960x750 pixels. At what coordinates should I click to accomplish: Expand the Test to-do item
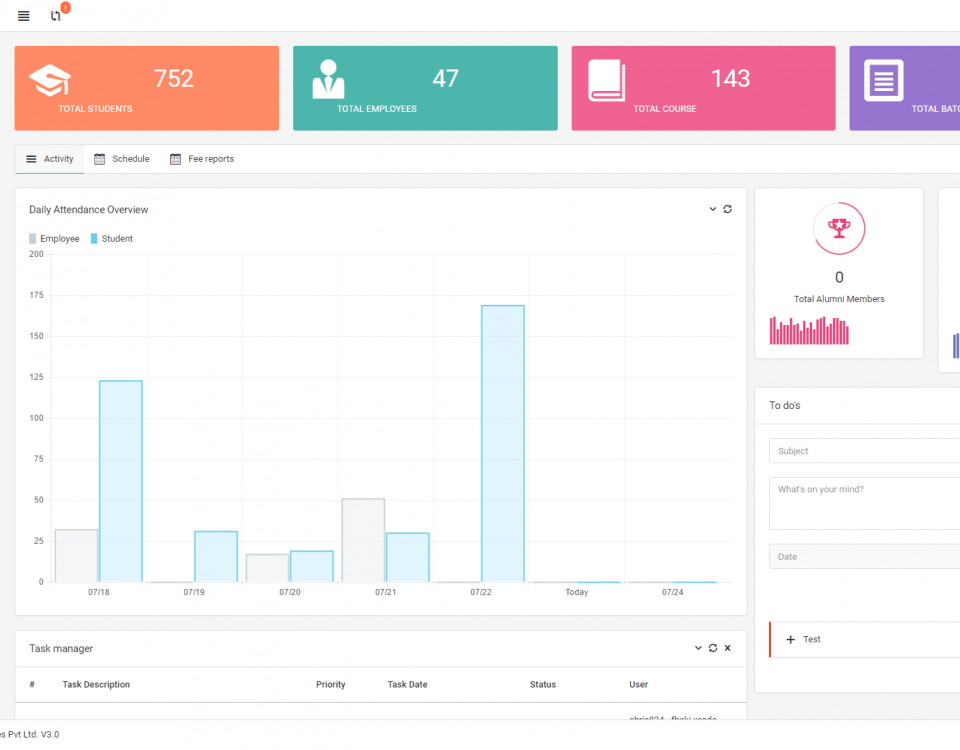791,640
